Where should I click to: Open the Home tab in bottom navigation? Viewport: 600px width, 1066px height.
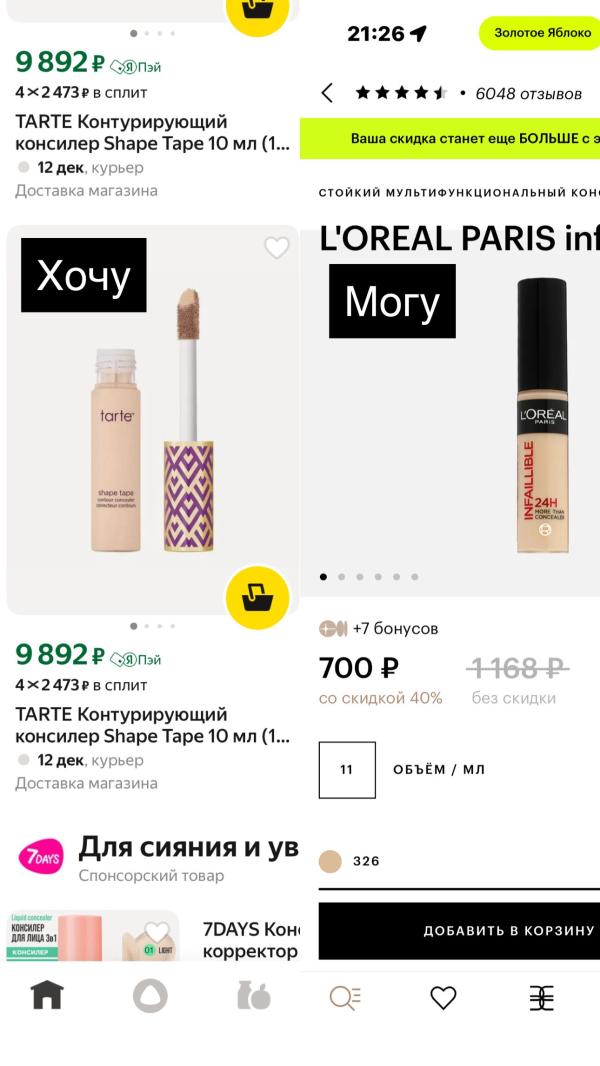tap(47, 996)
